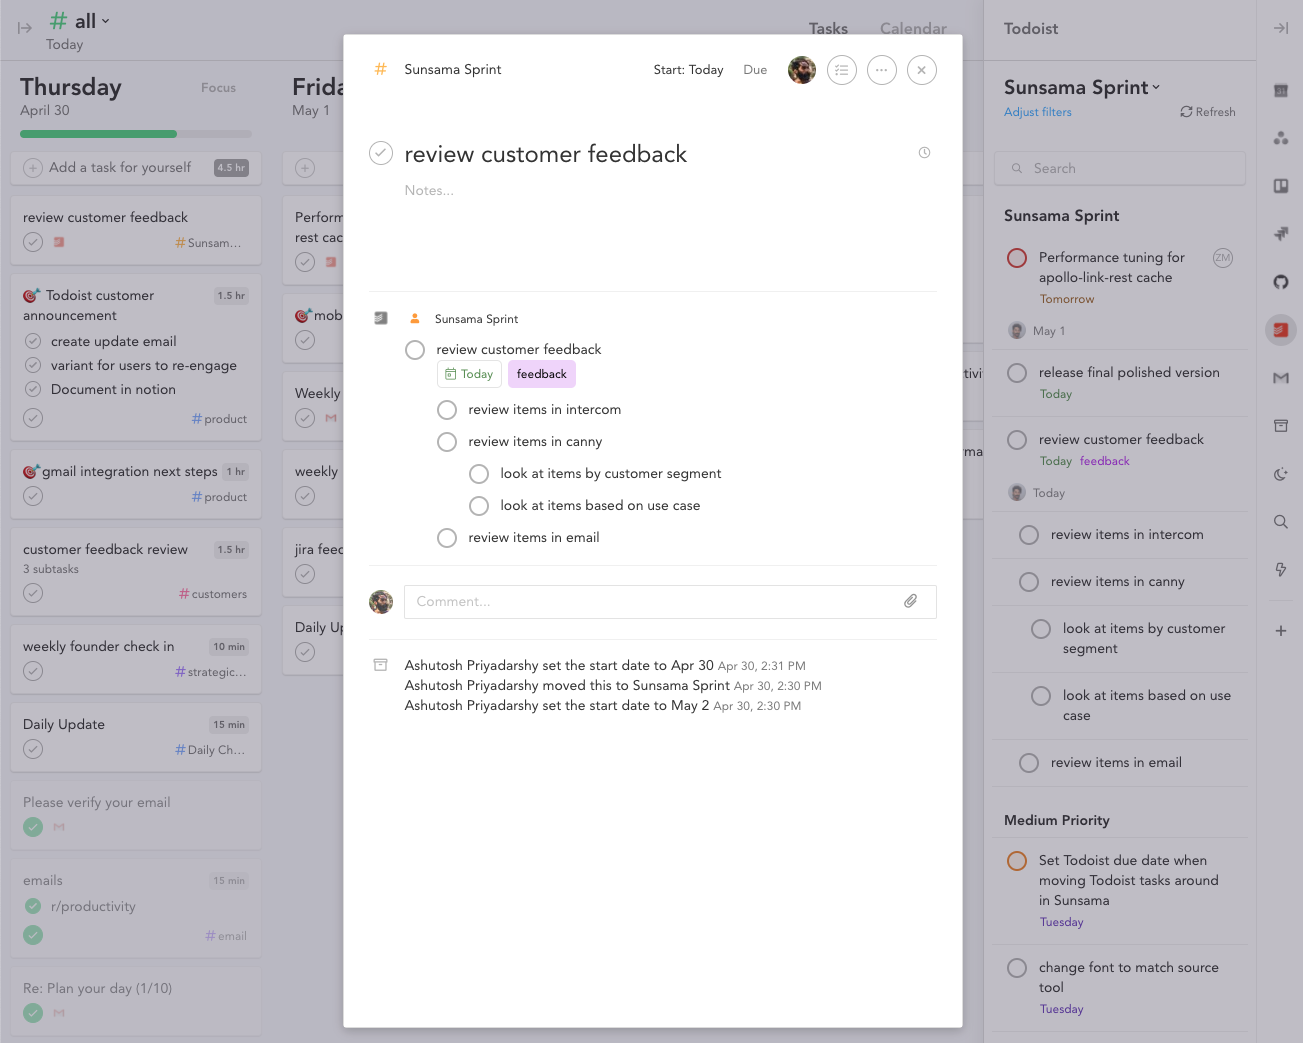Open the more options ellipsis in modal

pyautogui.click(x=881, y=70)
